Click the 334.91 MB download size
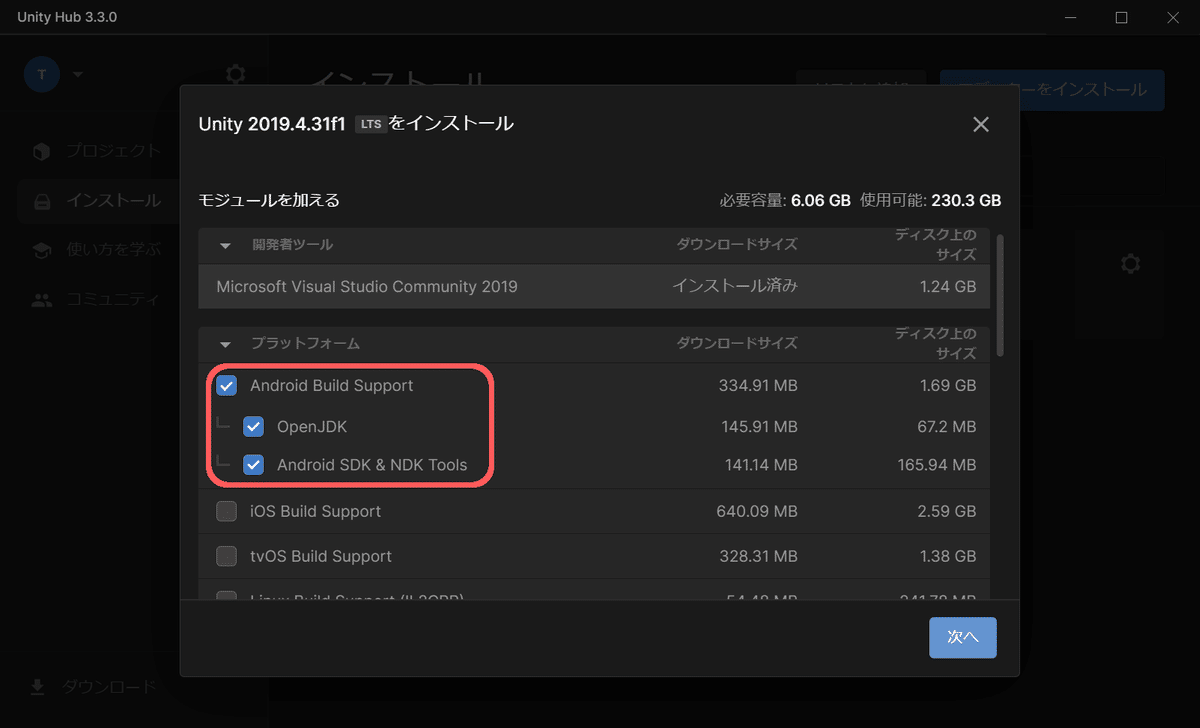This screenshot has height=728, width=1200. (758, 385)
